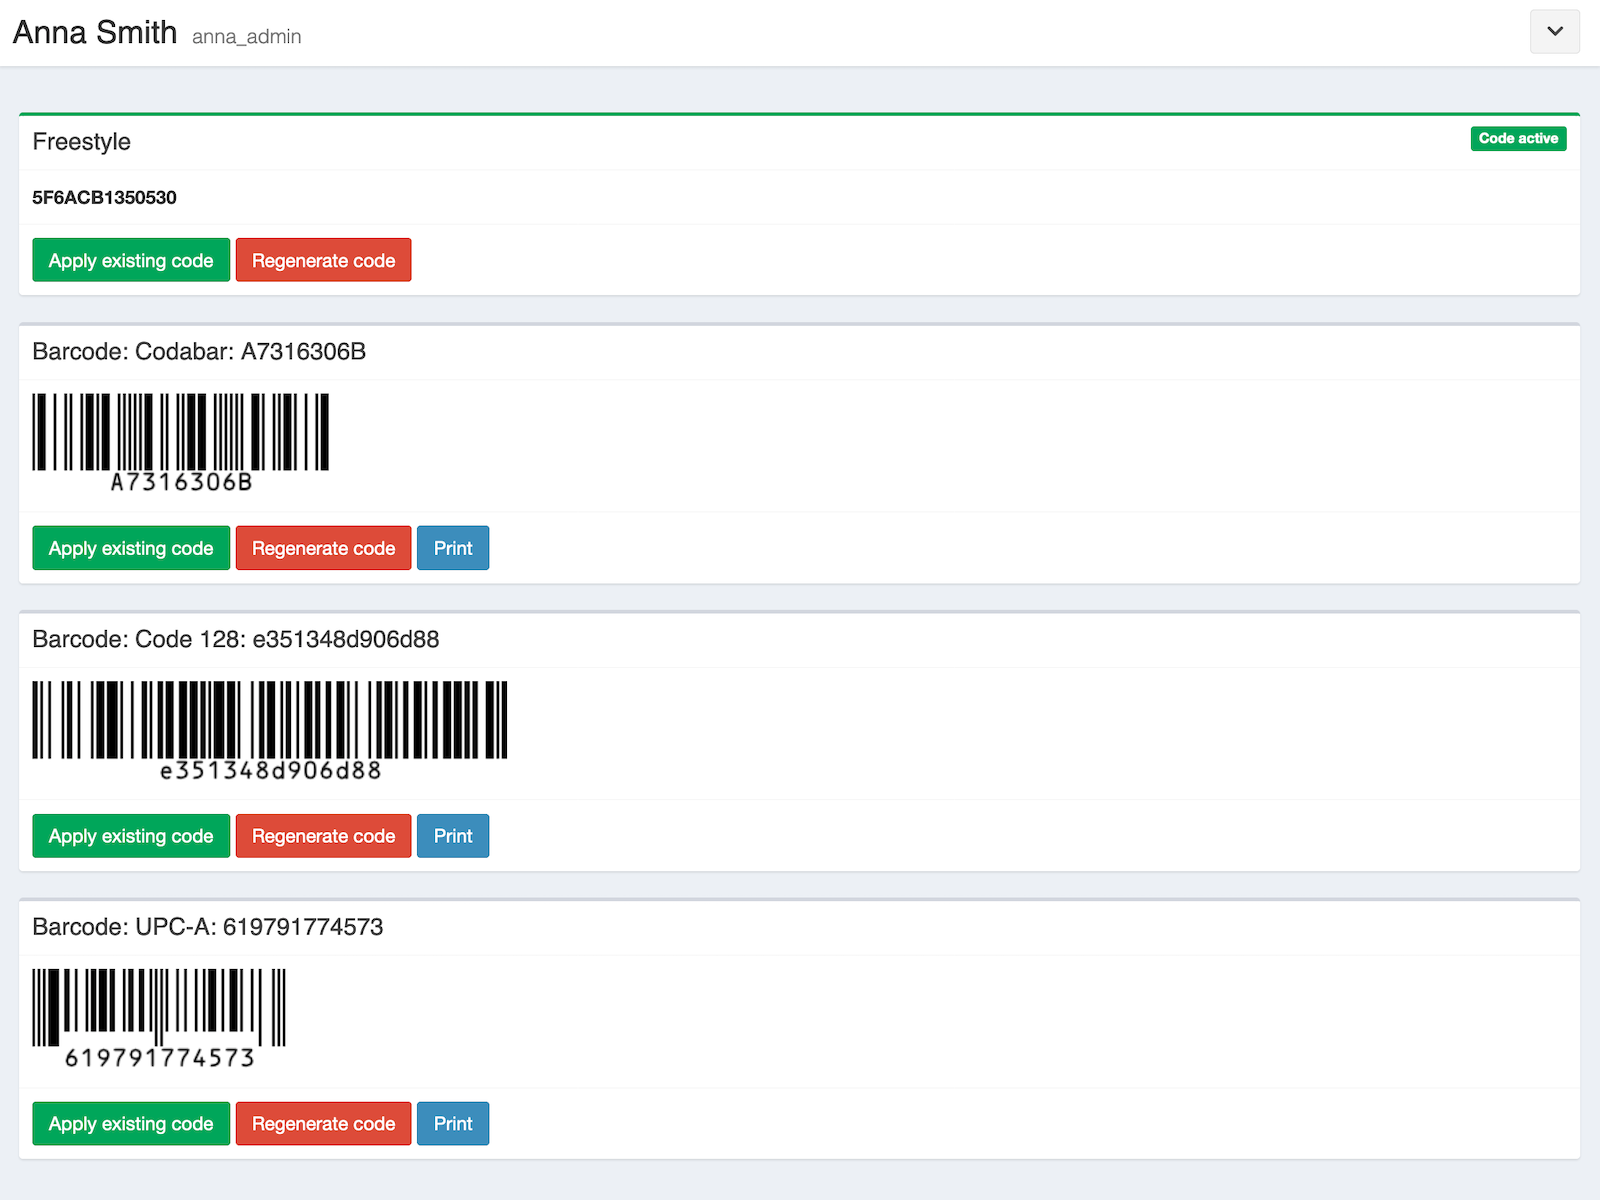Regenerate code for the Codabar barcode
Screen dimensions: 1600x1200
tap(323, 548)
